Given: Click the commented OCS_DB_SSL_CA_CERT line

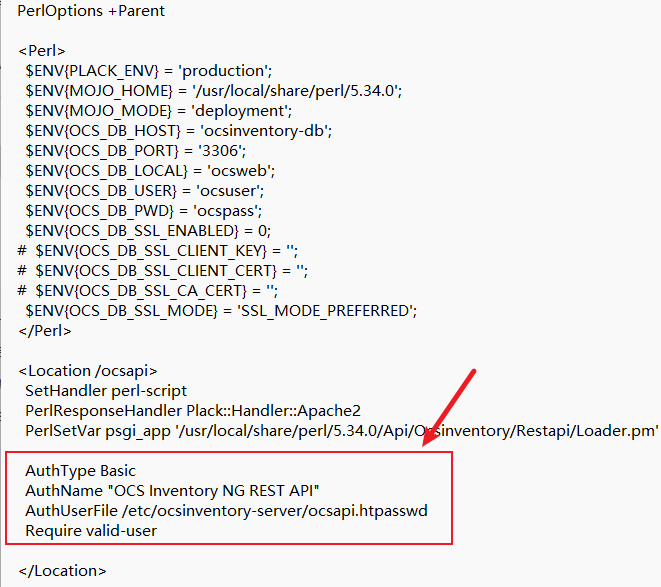Looking at the screenshot, I should 148,291.
